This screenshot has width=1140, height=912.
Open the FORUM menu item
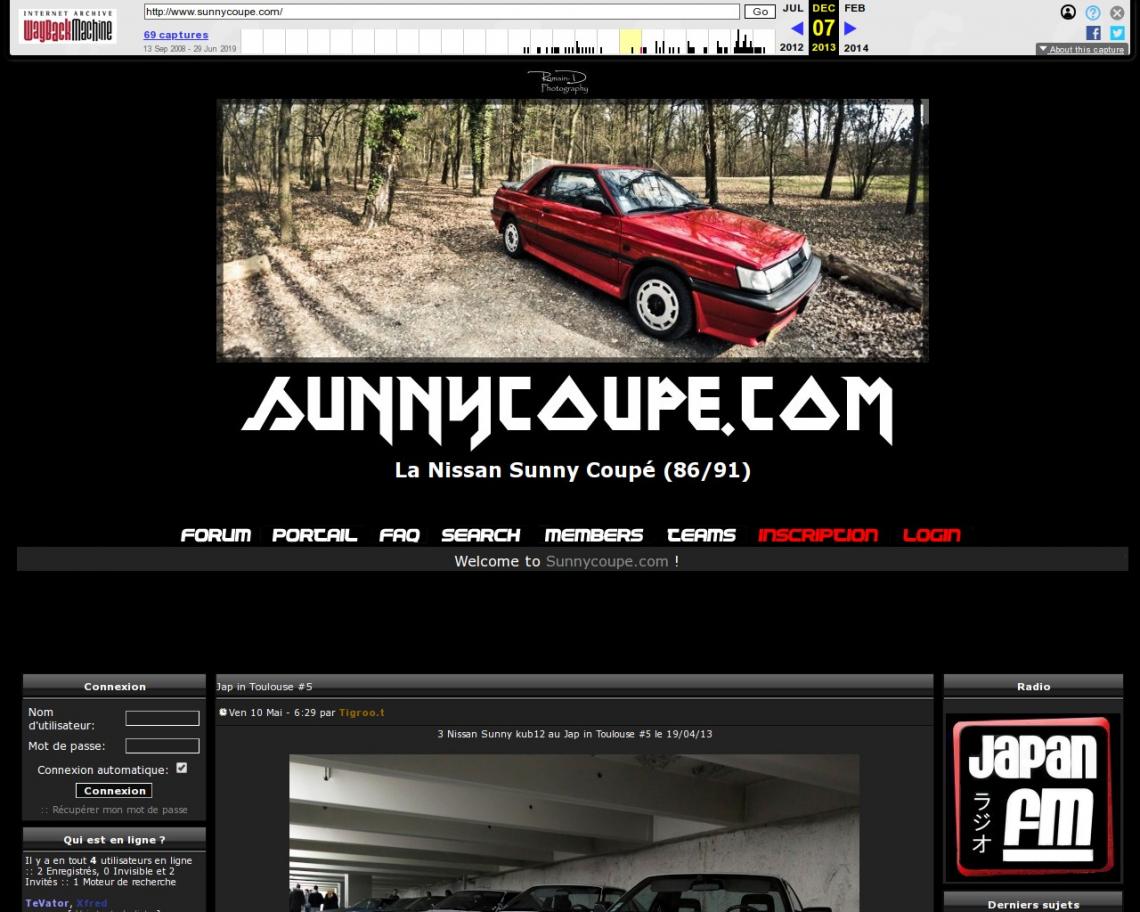pyautogui.click(x=215, y=535)
